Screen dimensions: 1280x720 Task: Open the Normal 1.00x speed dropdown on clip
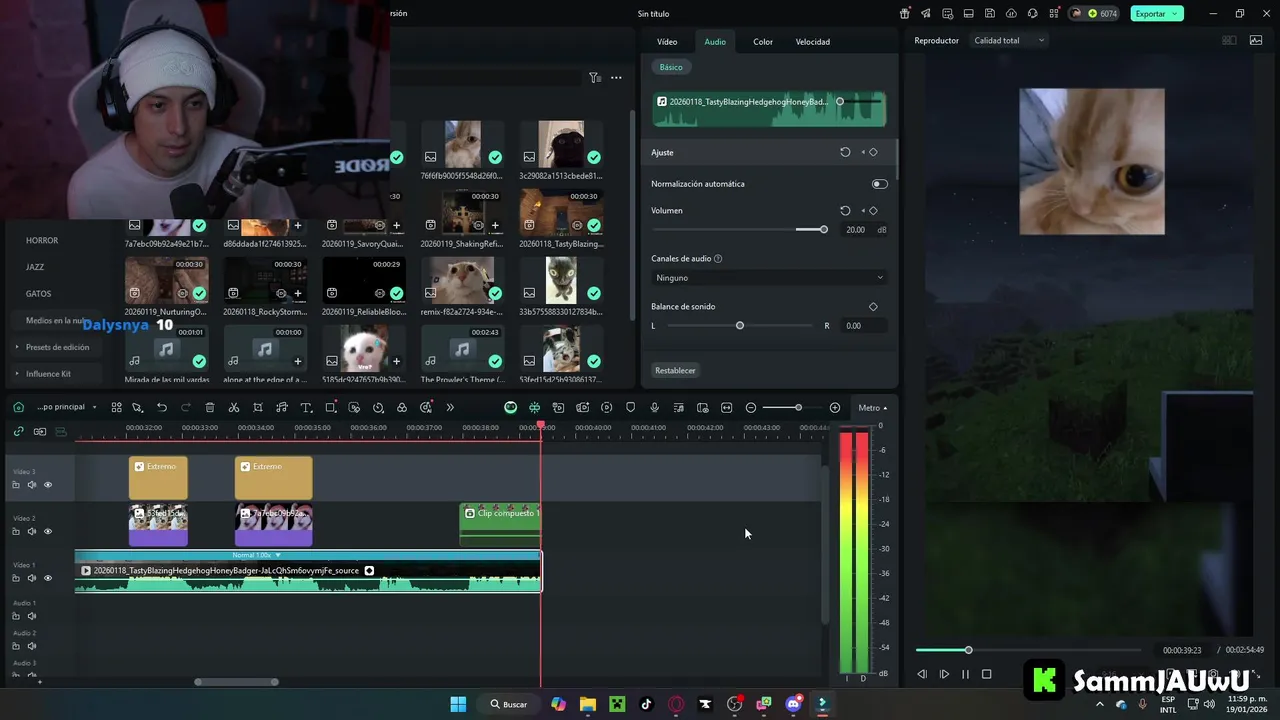pos(257,555)
